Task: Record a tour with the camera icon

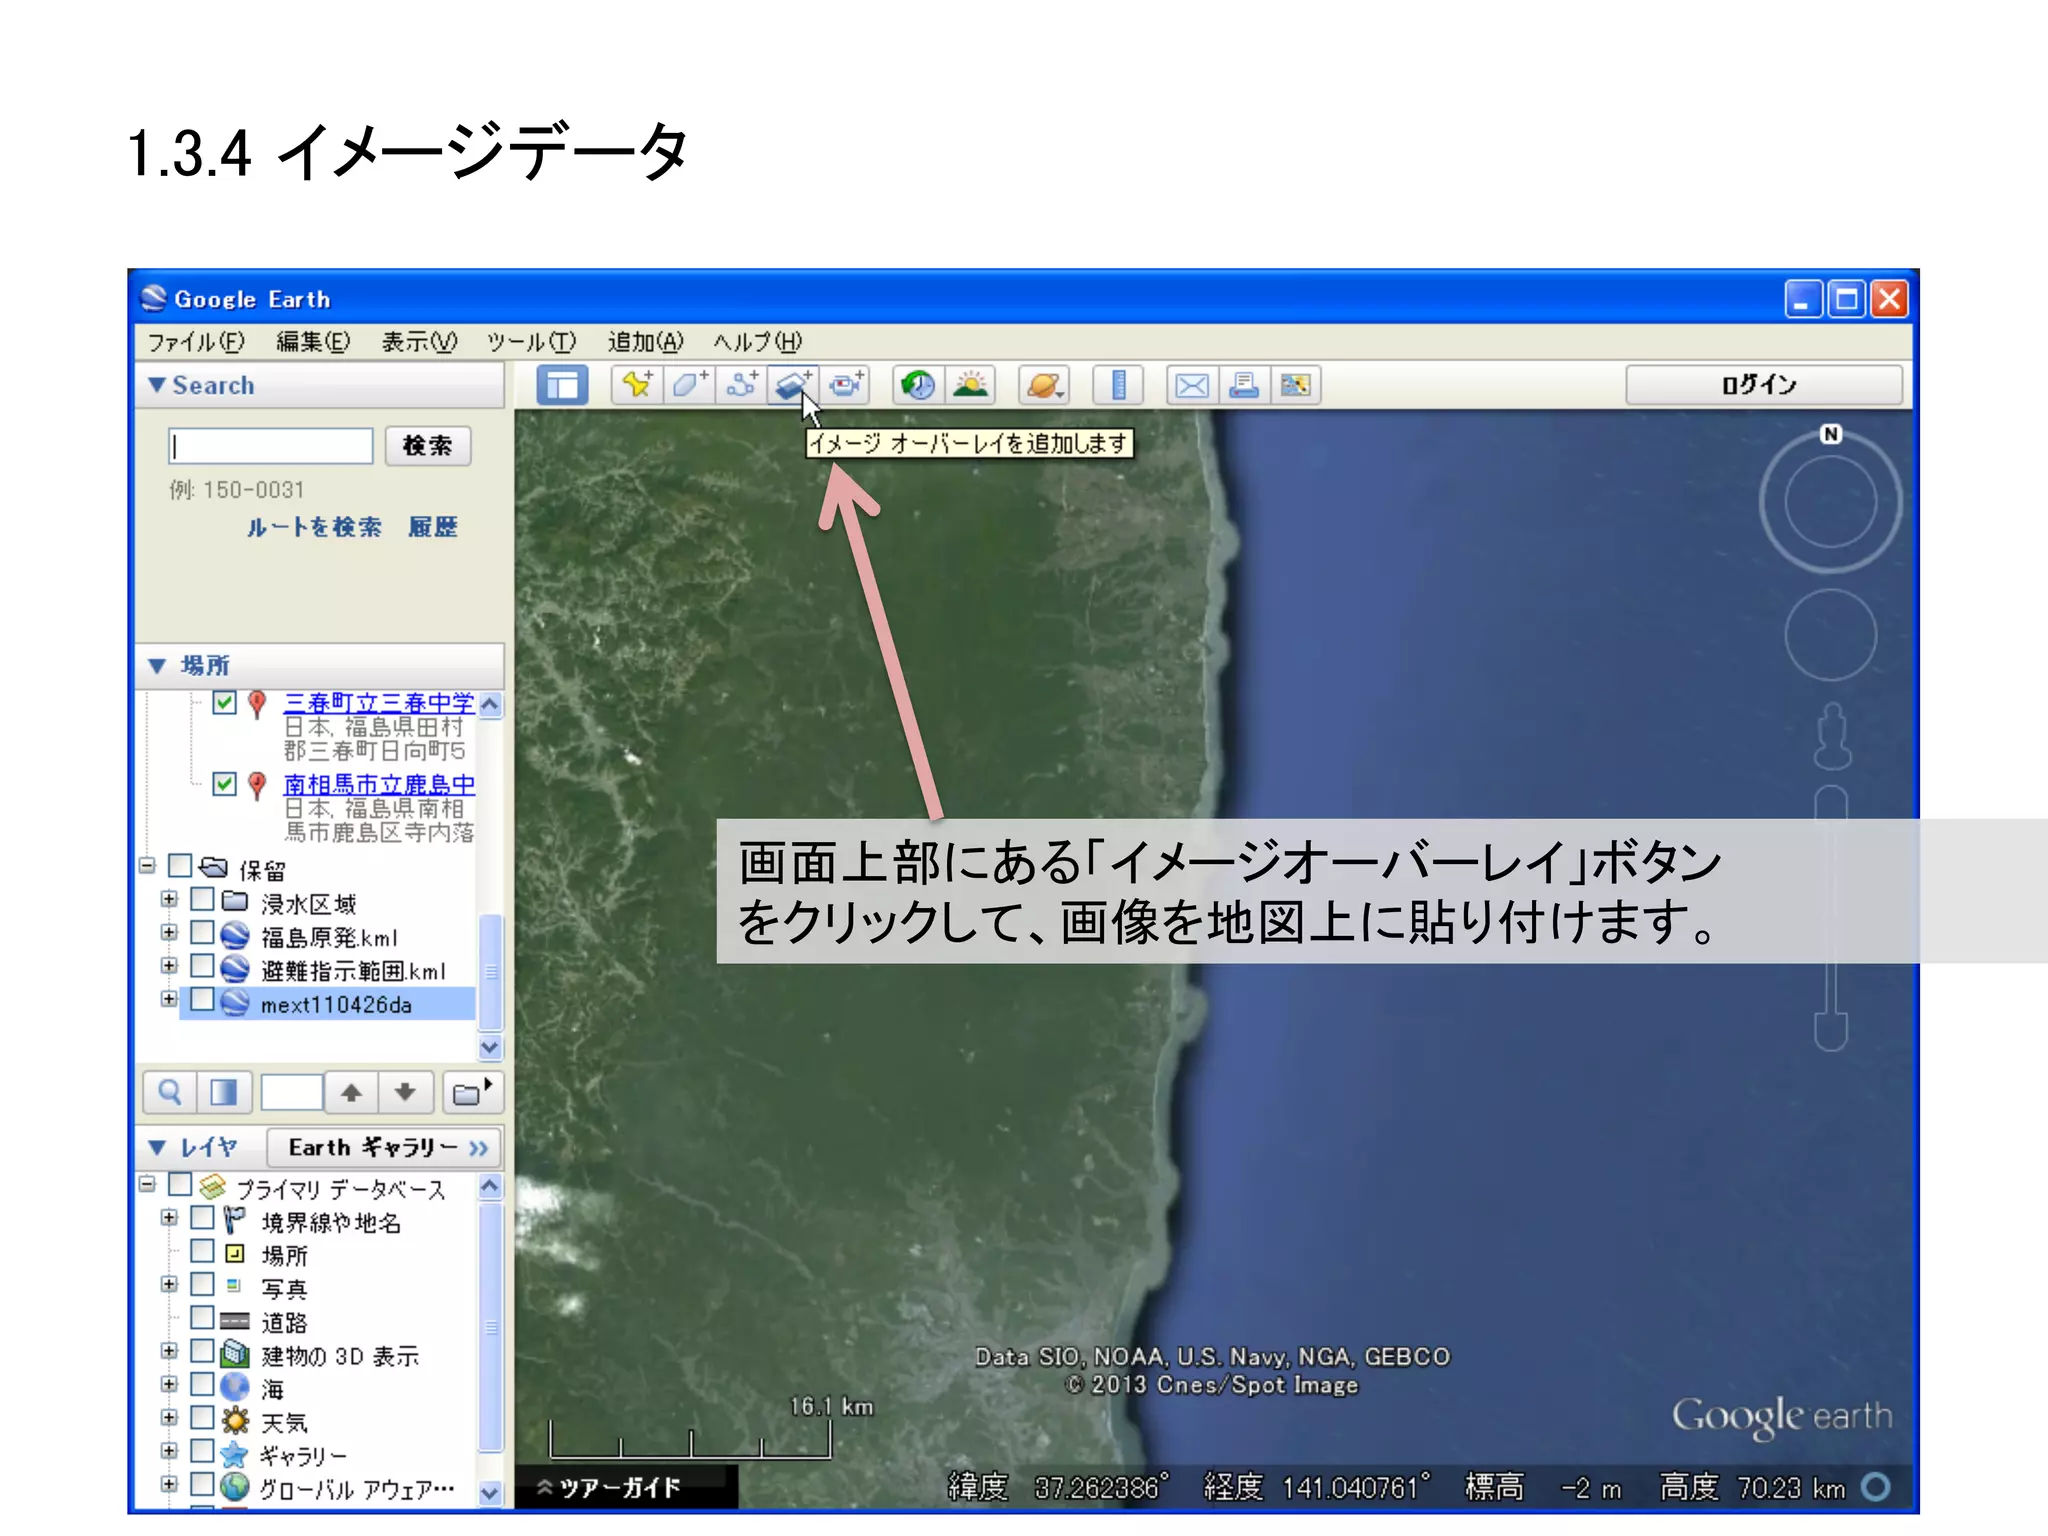Action: [845, 385]
